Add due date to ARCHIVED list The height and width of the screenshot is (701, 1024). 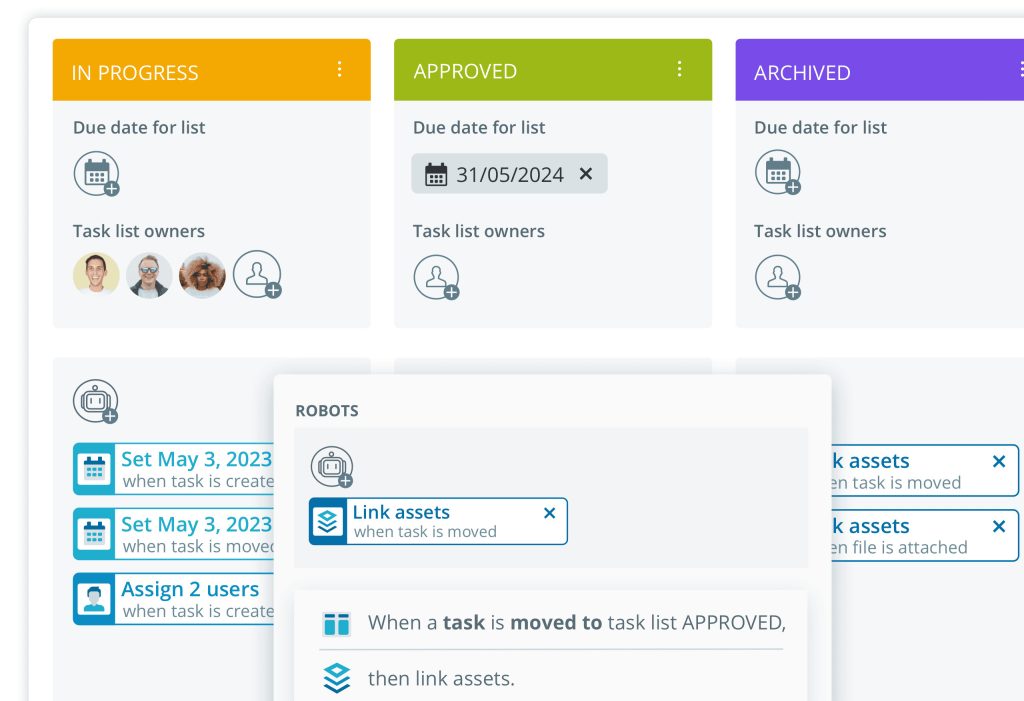(x=777, y=173)
